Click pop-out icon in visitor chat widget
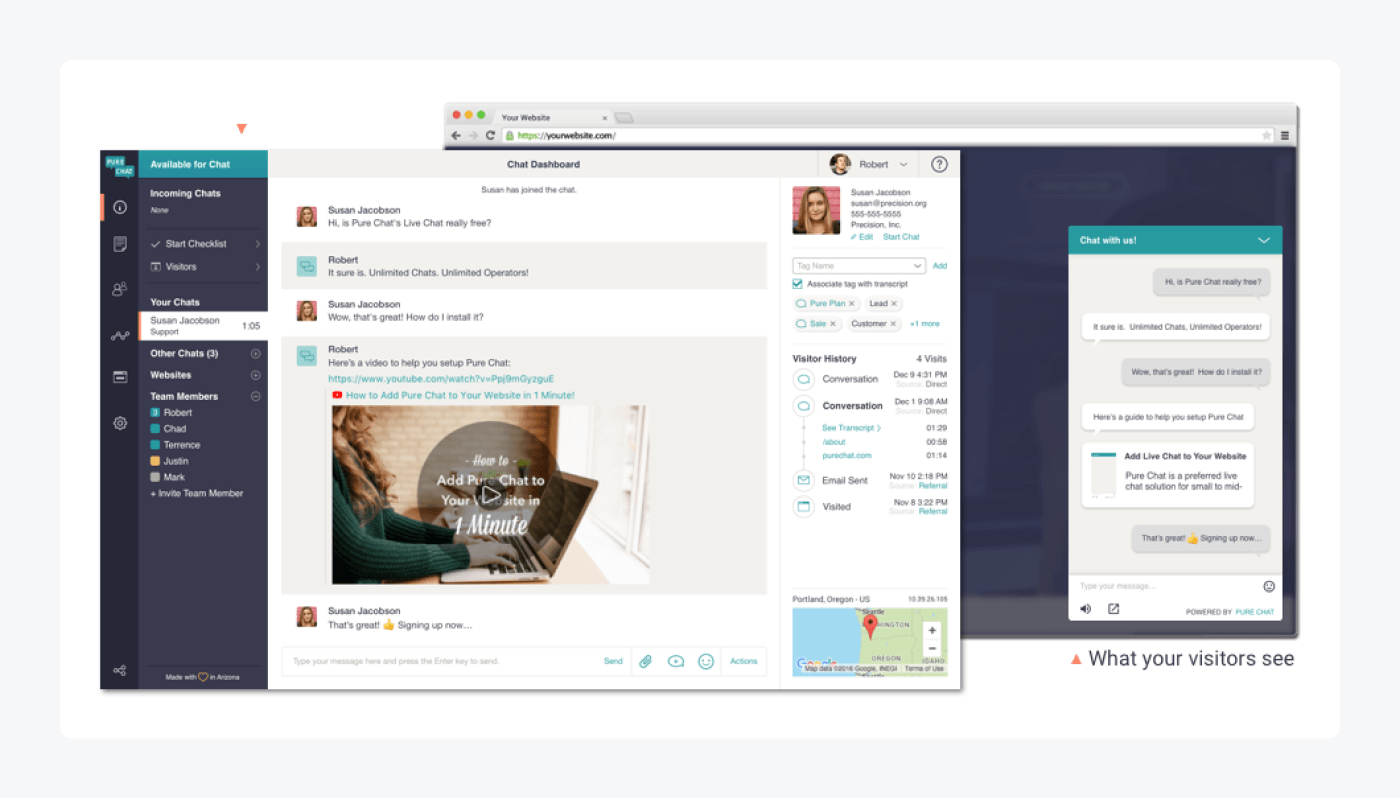This screenshot has height=798, width=1400. (1113, 609)
